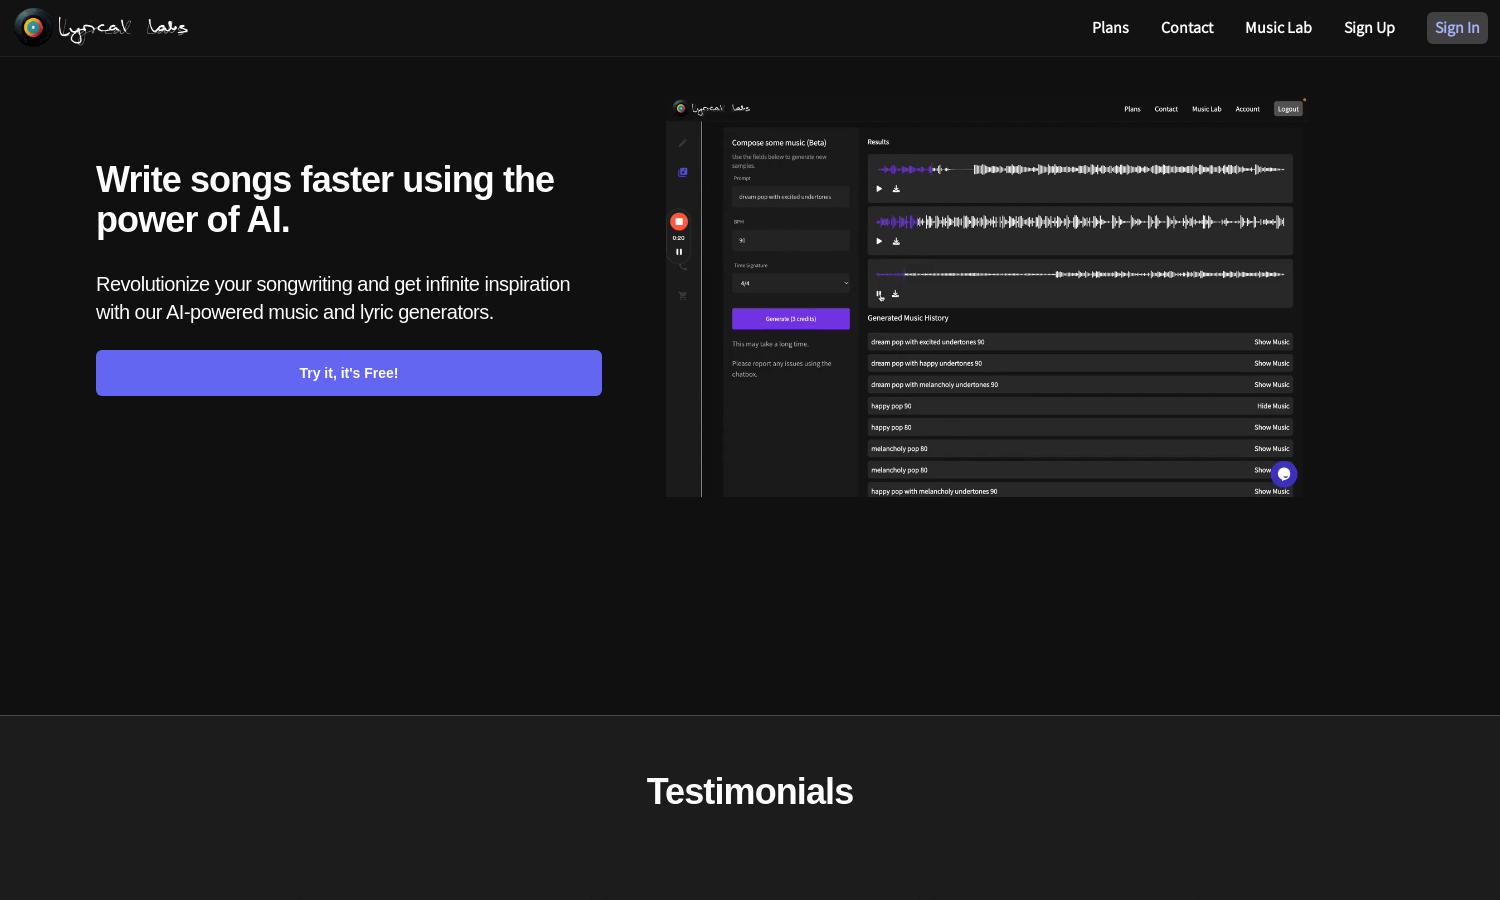Click the 'happy pop 80' history row text
The image size is (1500, 900).
tap(891, 427)
